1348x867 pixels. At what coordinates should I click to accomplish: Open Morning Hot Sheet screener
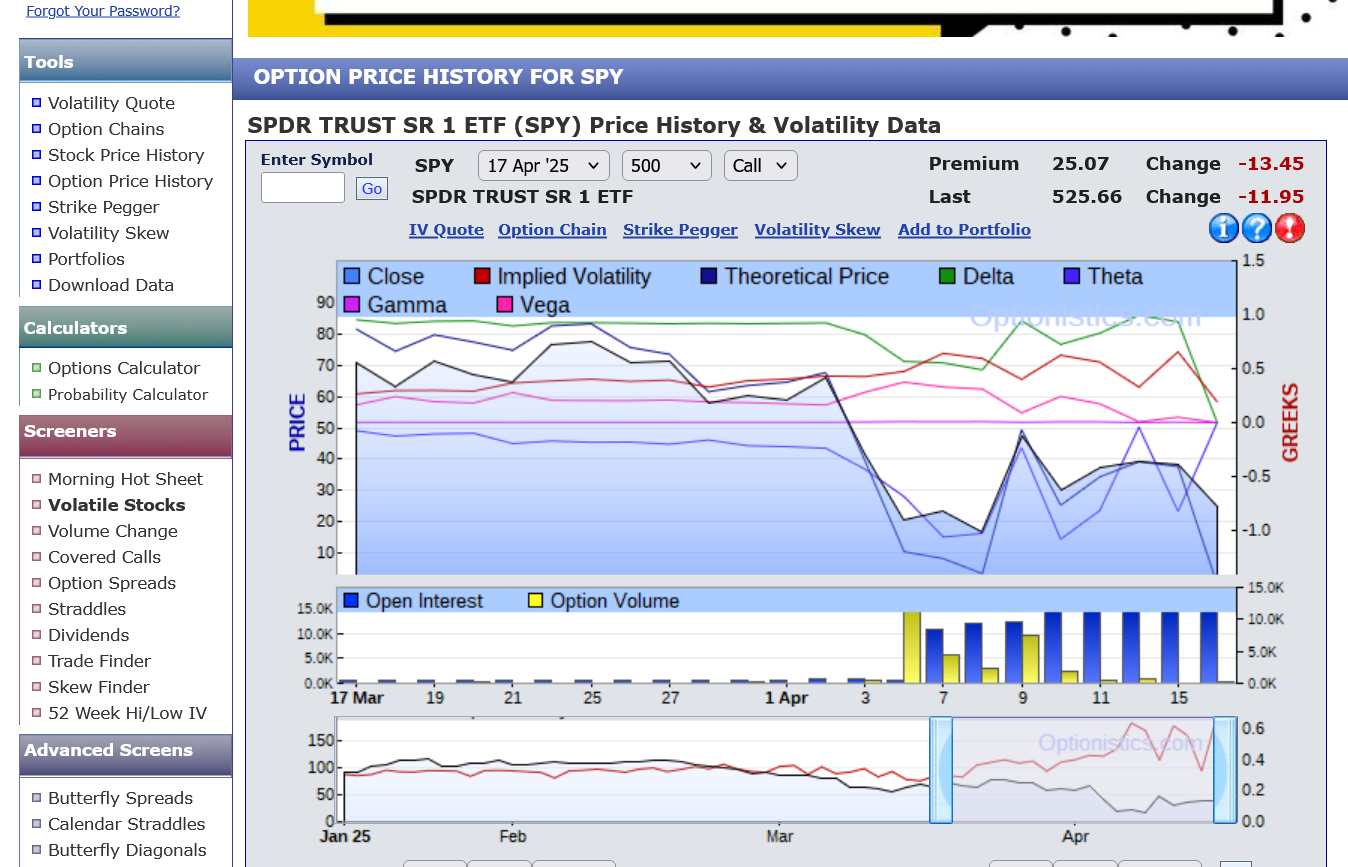[125, 479]
